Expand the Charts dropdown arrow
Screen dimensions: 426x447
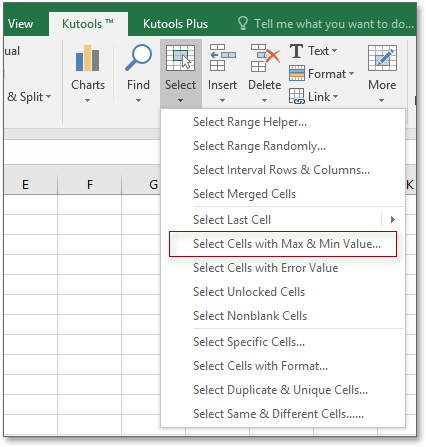tap(87, 100)
